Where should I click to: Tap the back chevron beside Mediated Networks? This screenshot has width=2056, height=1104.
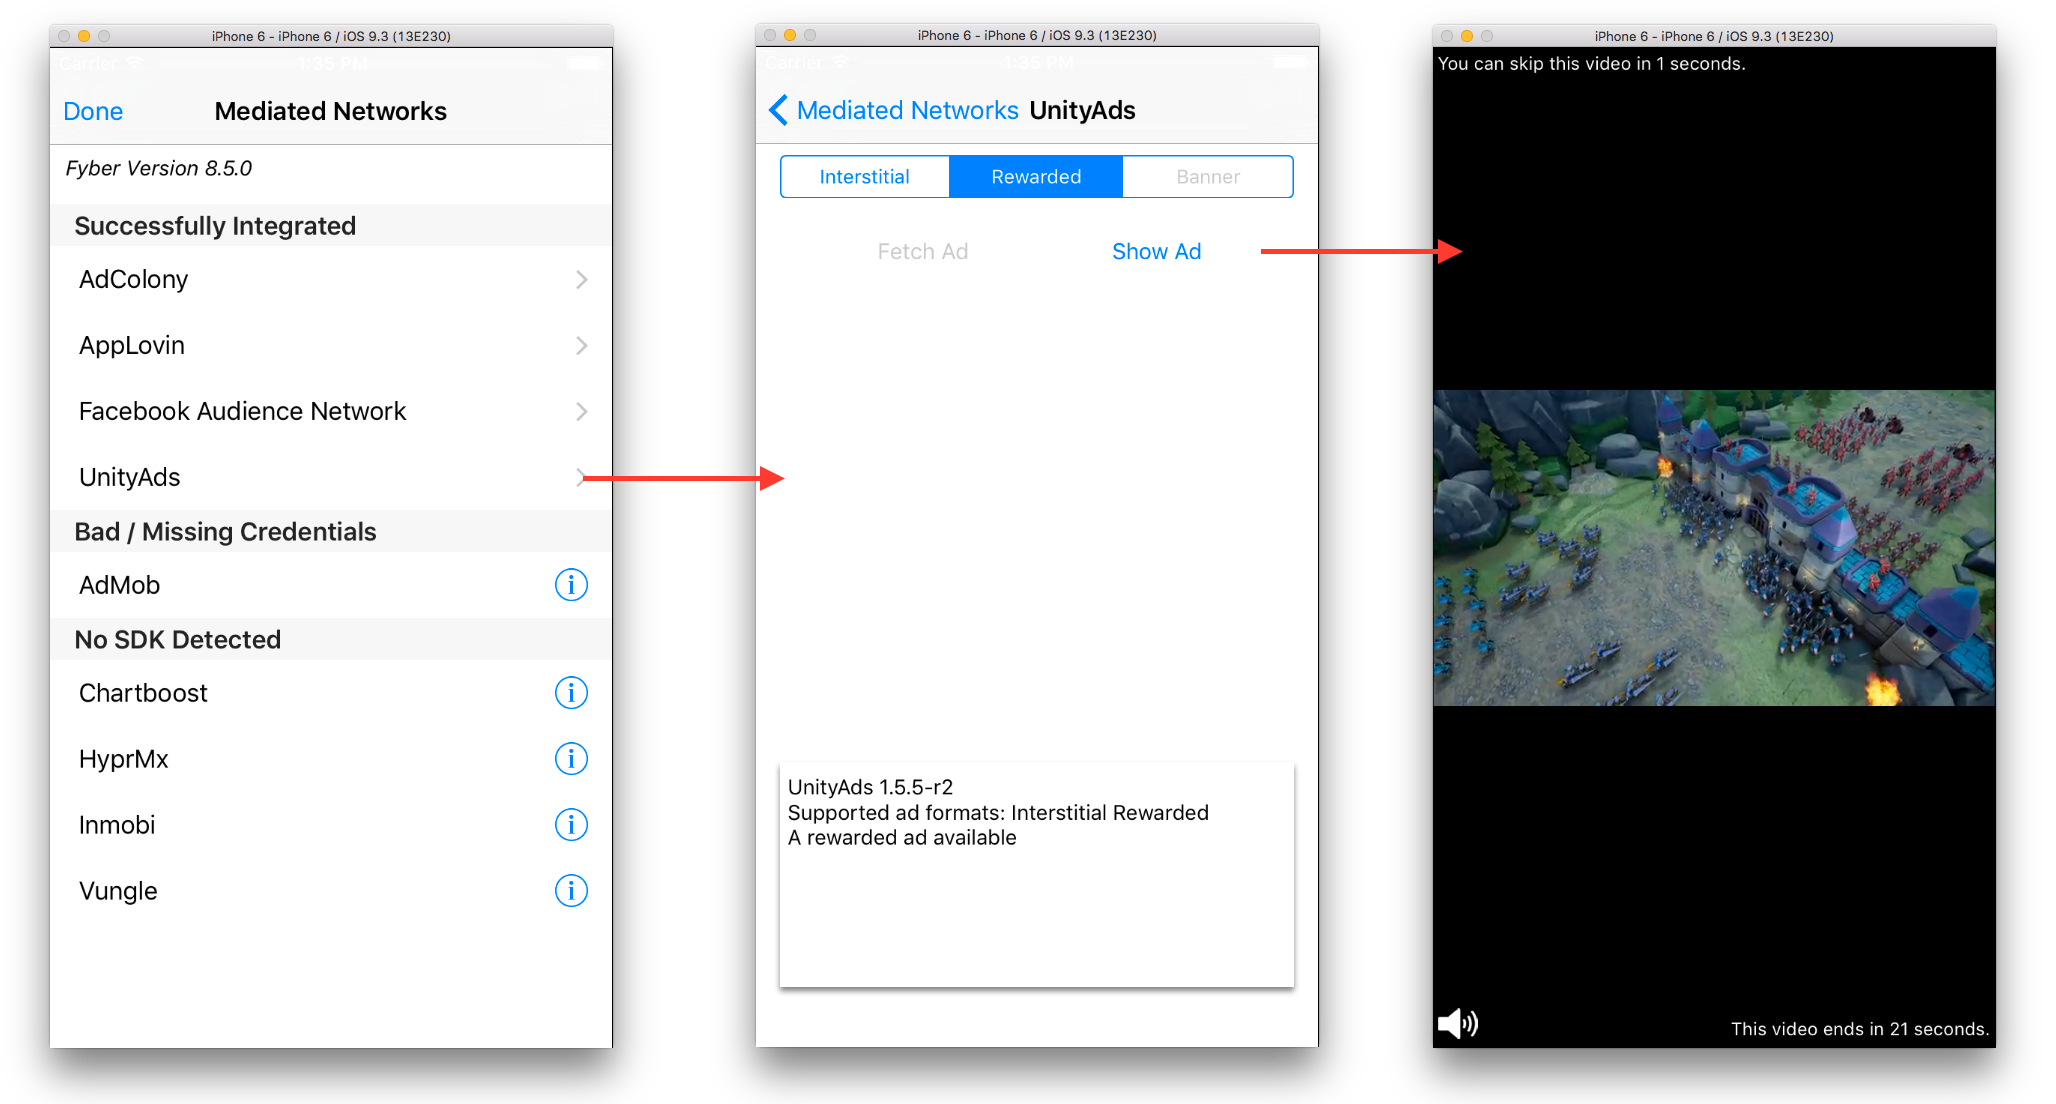(x=778, y=110)
